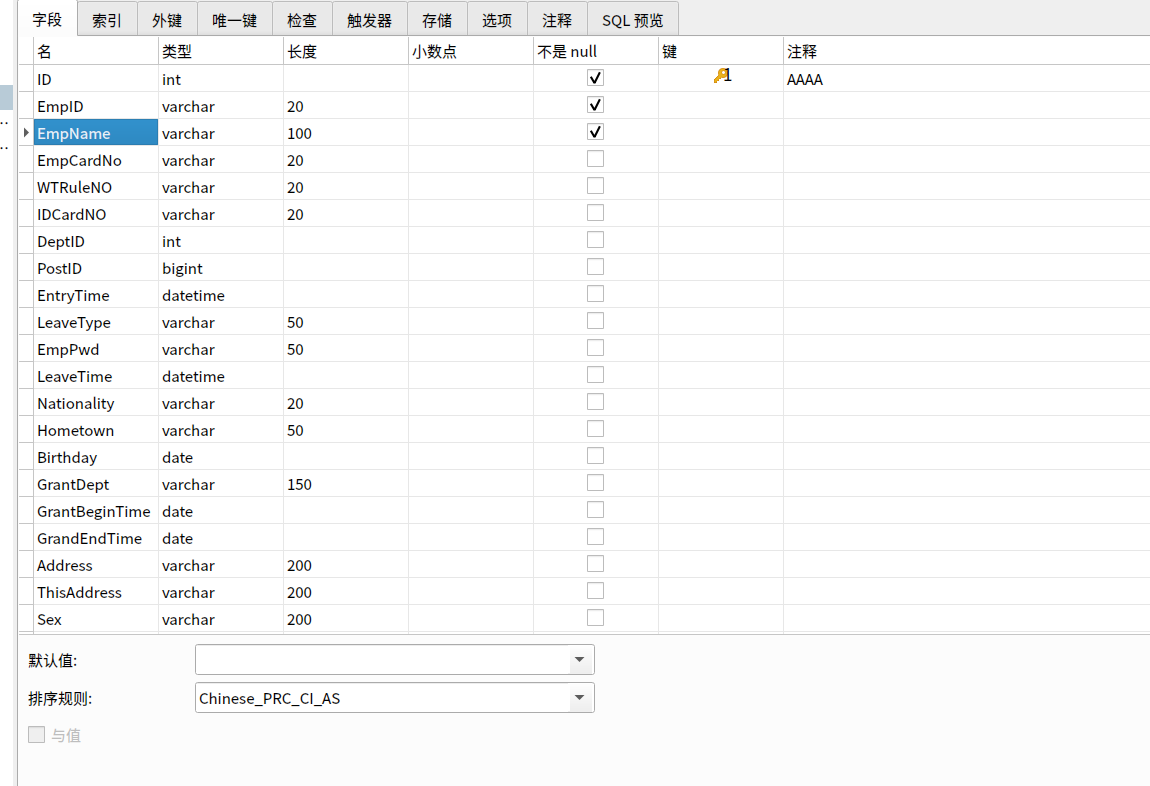Check the not-null checkbox for Sex
The width and height of the screenshot is (1150, 786).
596,618
